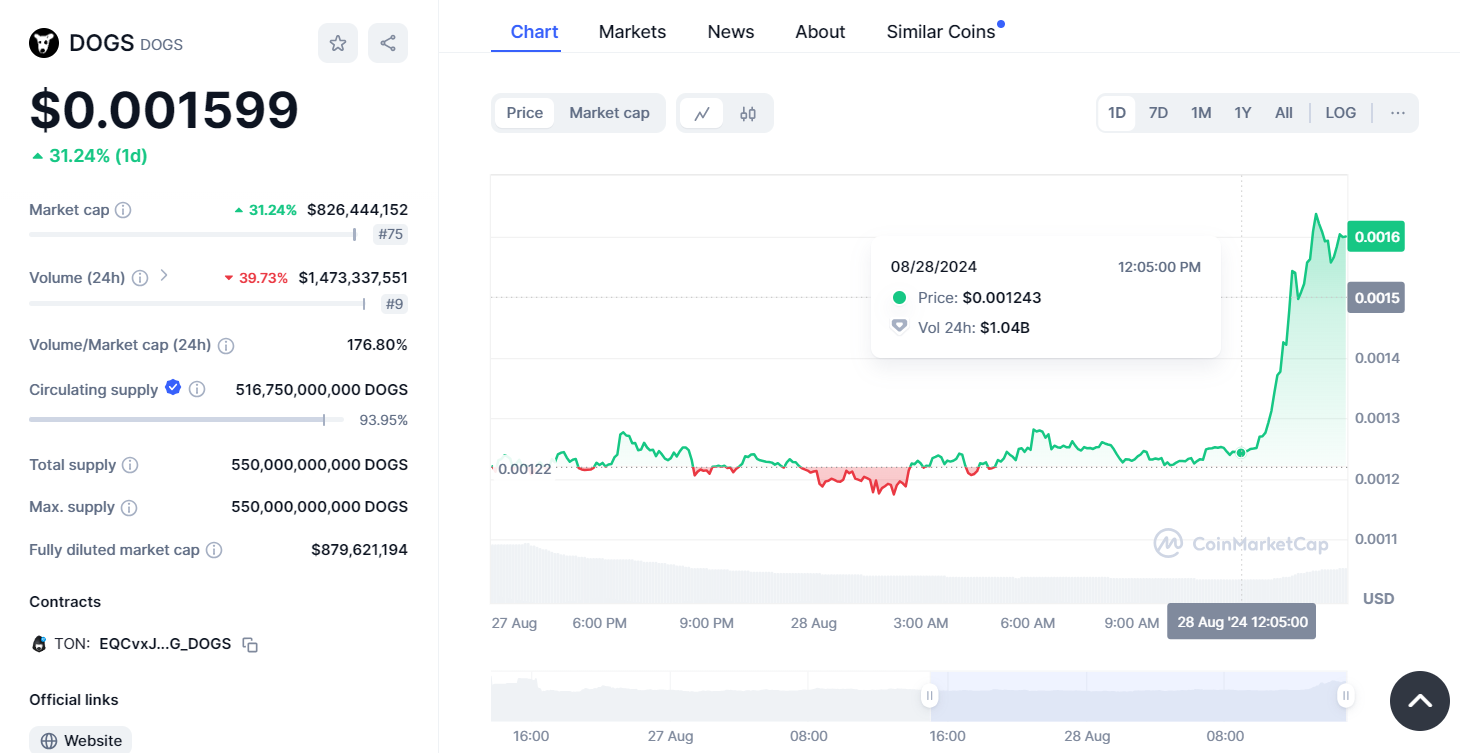
Task: Click the #75 market cap rank badge
Action: pos(390,235)
